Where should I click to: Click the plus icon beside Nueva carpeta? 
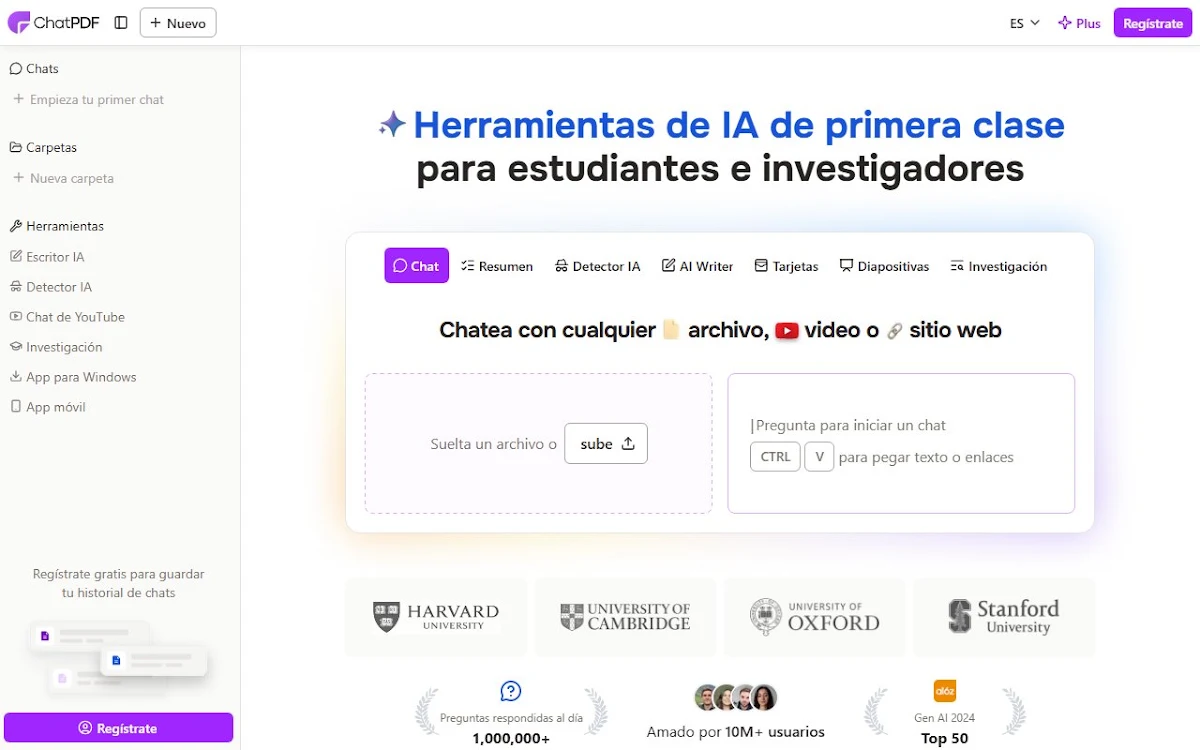pos(18,178)
